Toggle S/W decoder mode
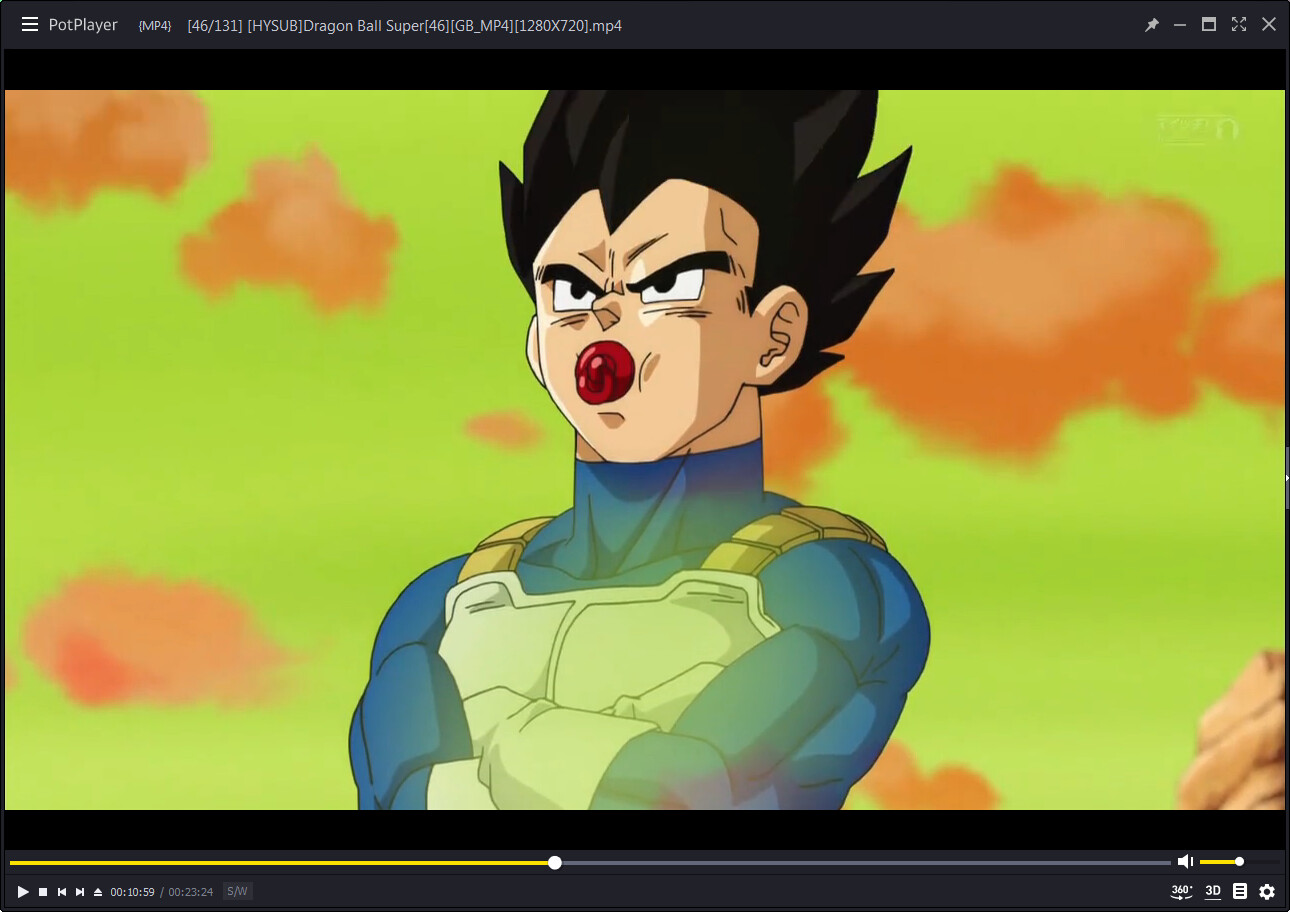1290x912 pixels. coord(237,891)
